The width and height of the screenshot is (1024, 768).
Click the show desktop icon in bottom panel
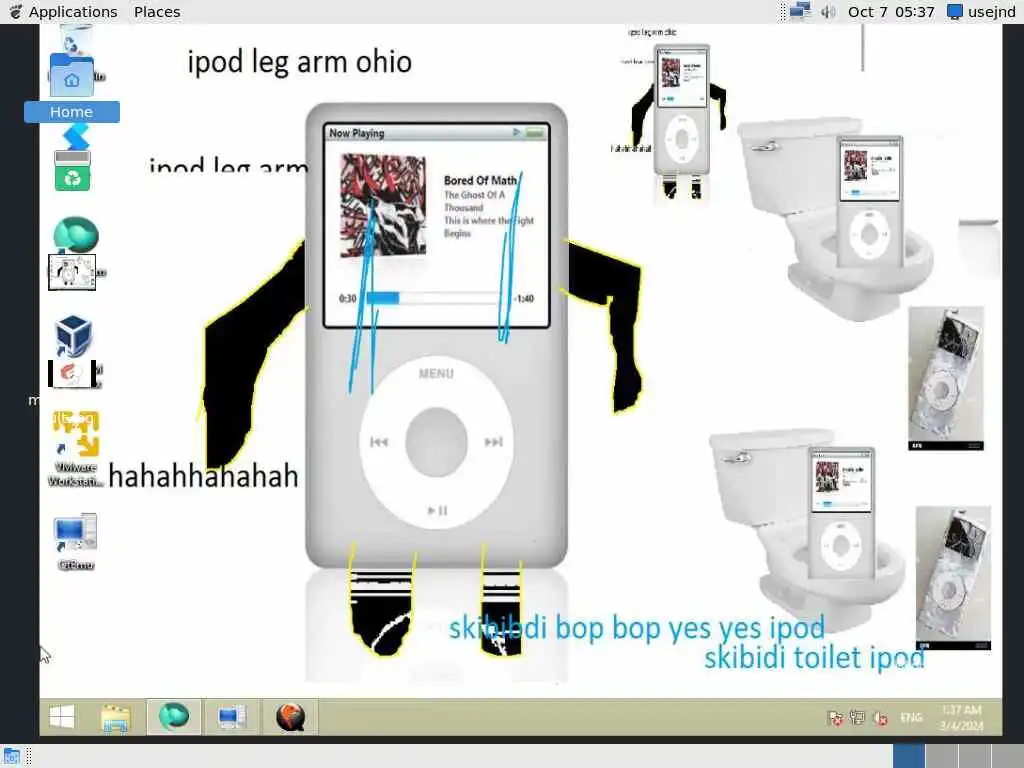point(11,756)
